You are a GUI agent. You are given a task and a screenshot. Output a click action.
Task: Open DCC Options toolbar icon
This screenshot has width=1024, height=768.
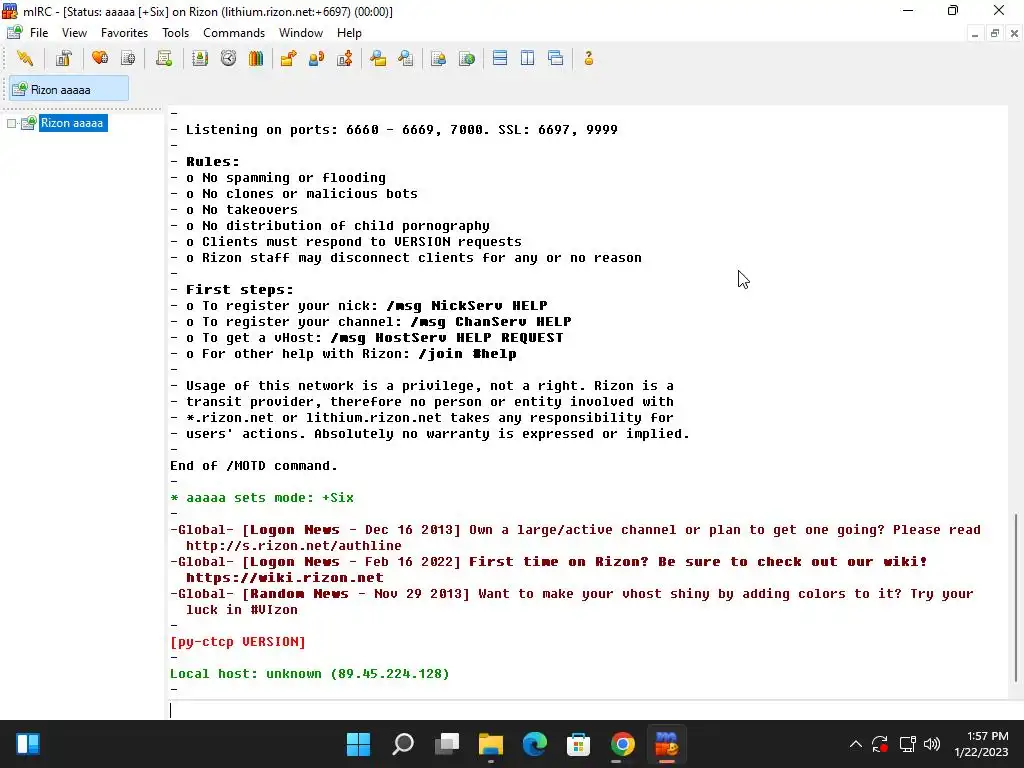[345, 59]
